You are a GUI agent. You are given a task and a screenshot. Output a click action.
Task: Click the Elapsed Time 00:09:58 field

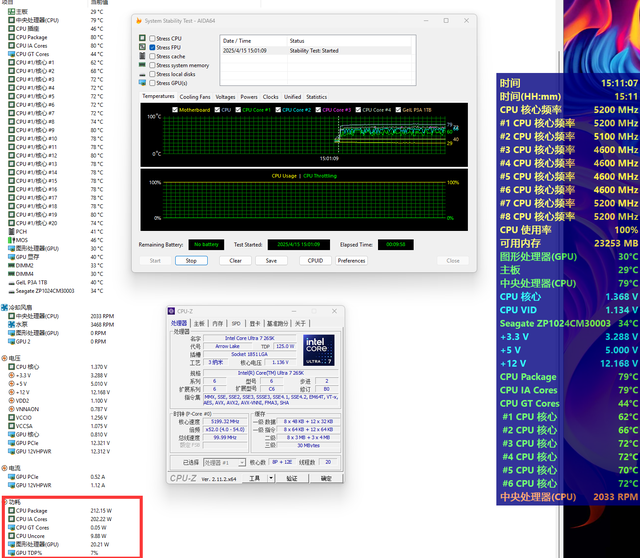pos(396,245)
